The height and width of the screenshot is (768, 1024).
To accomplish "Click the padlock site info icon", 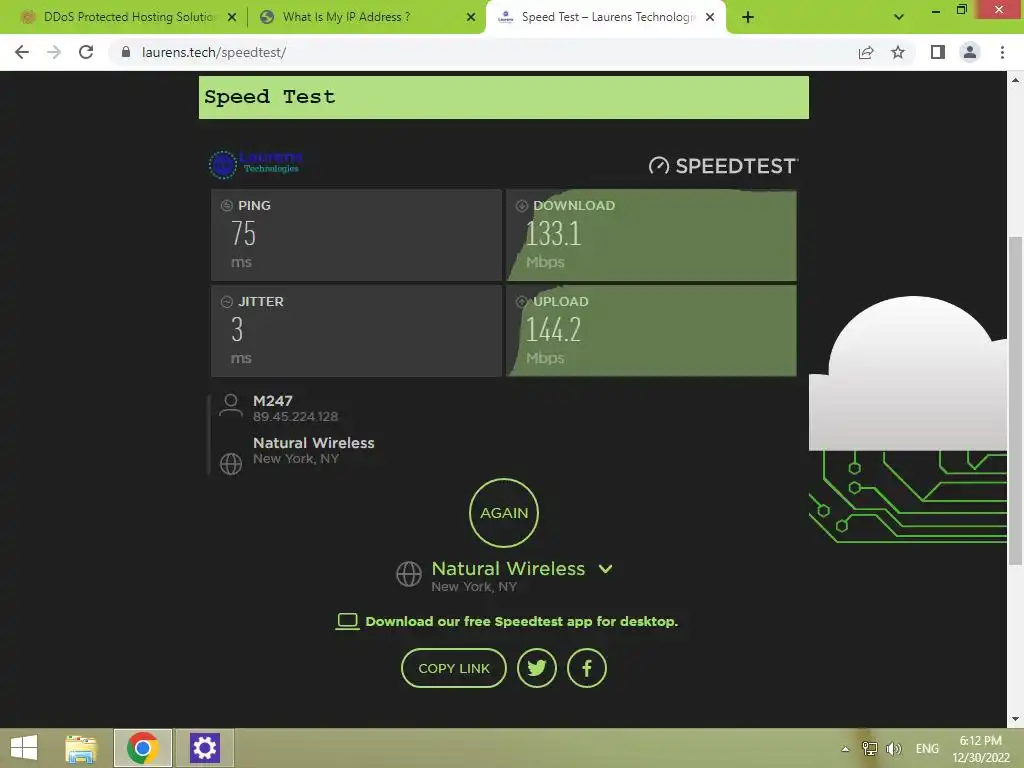I will tap(126, 52).
